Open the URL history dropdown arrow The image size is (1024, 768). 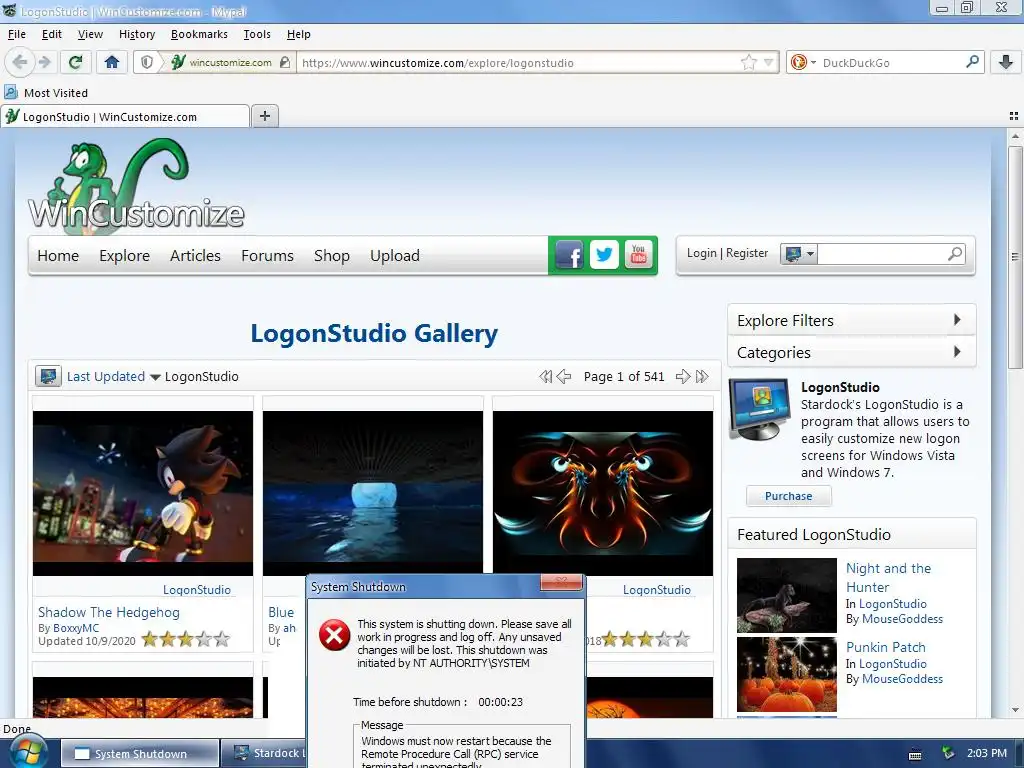click(x=769, y=63)
